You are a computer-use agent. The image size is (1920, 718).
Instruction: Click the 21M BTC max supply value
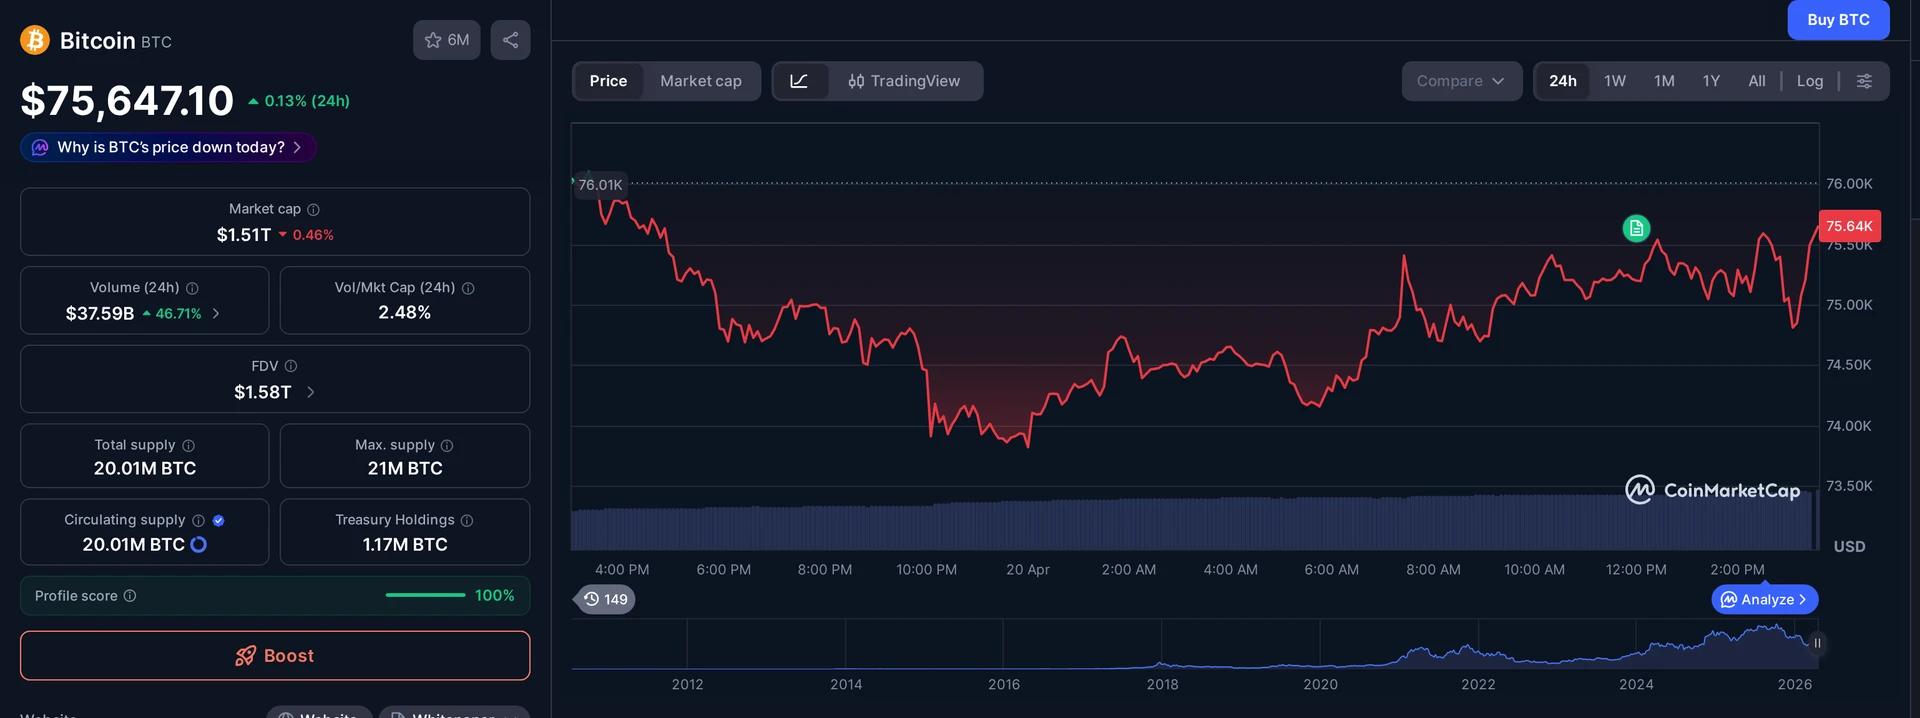(405, 468)
